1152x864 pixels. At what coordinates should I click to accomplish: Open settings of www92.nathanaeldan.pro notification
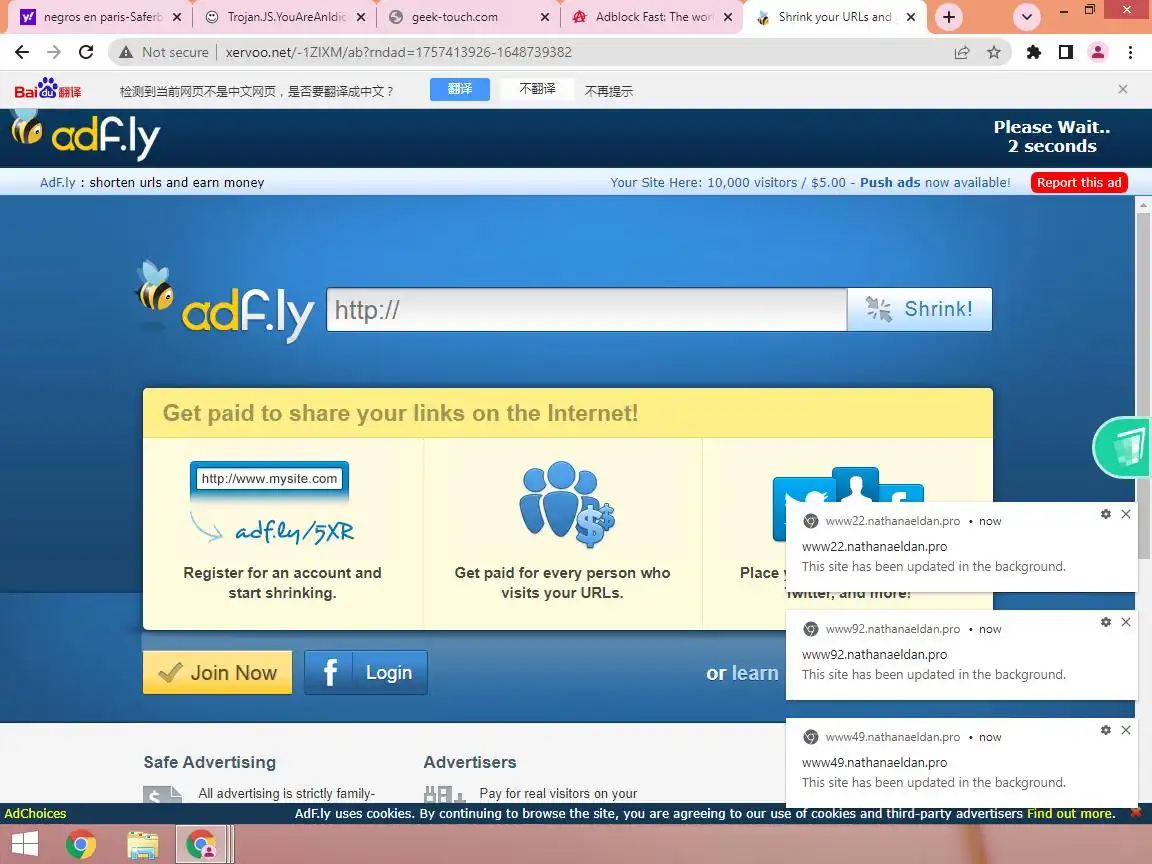[x=1106, y=622]
